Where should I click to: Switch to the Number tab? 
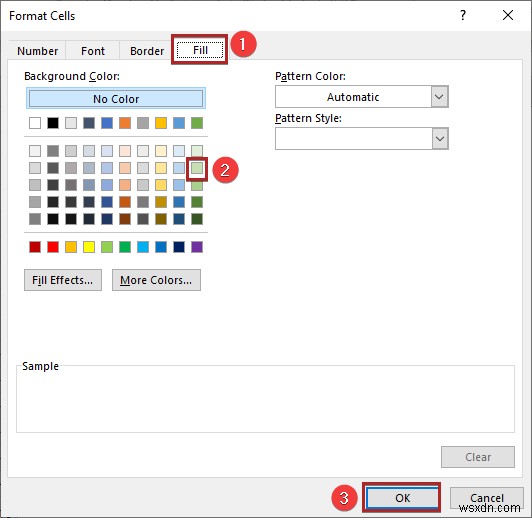pyautogui.click(x=37, y=51)
